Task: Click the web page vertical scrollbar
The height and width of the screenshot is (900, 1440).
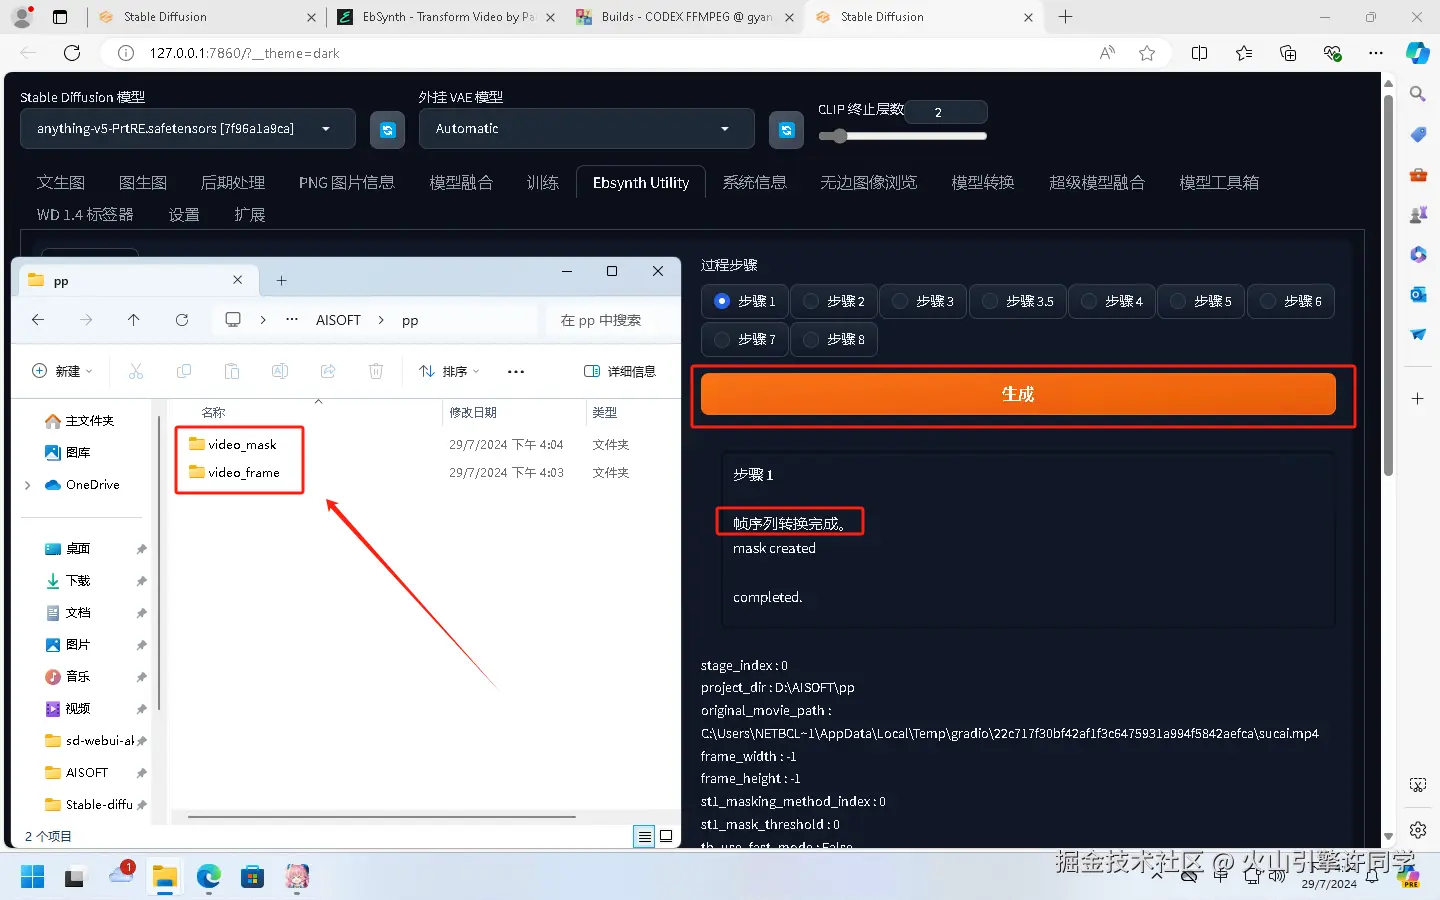Action: click(x=1388, y=285)
